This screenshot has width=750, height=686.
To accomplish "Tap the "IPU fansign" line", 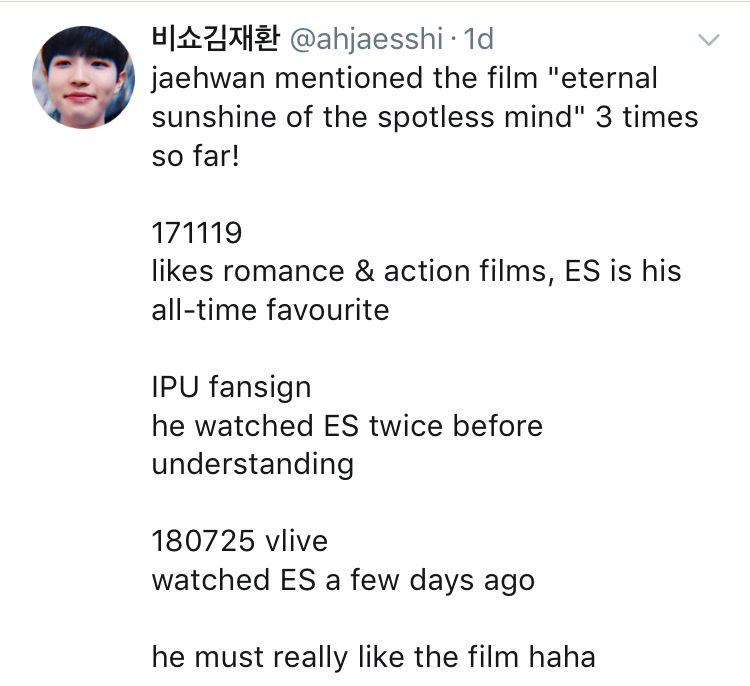I will [231, 387].
